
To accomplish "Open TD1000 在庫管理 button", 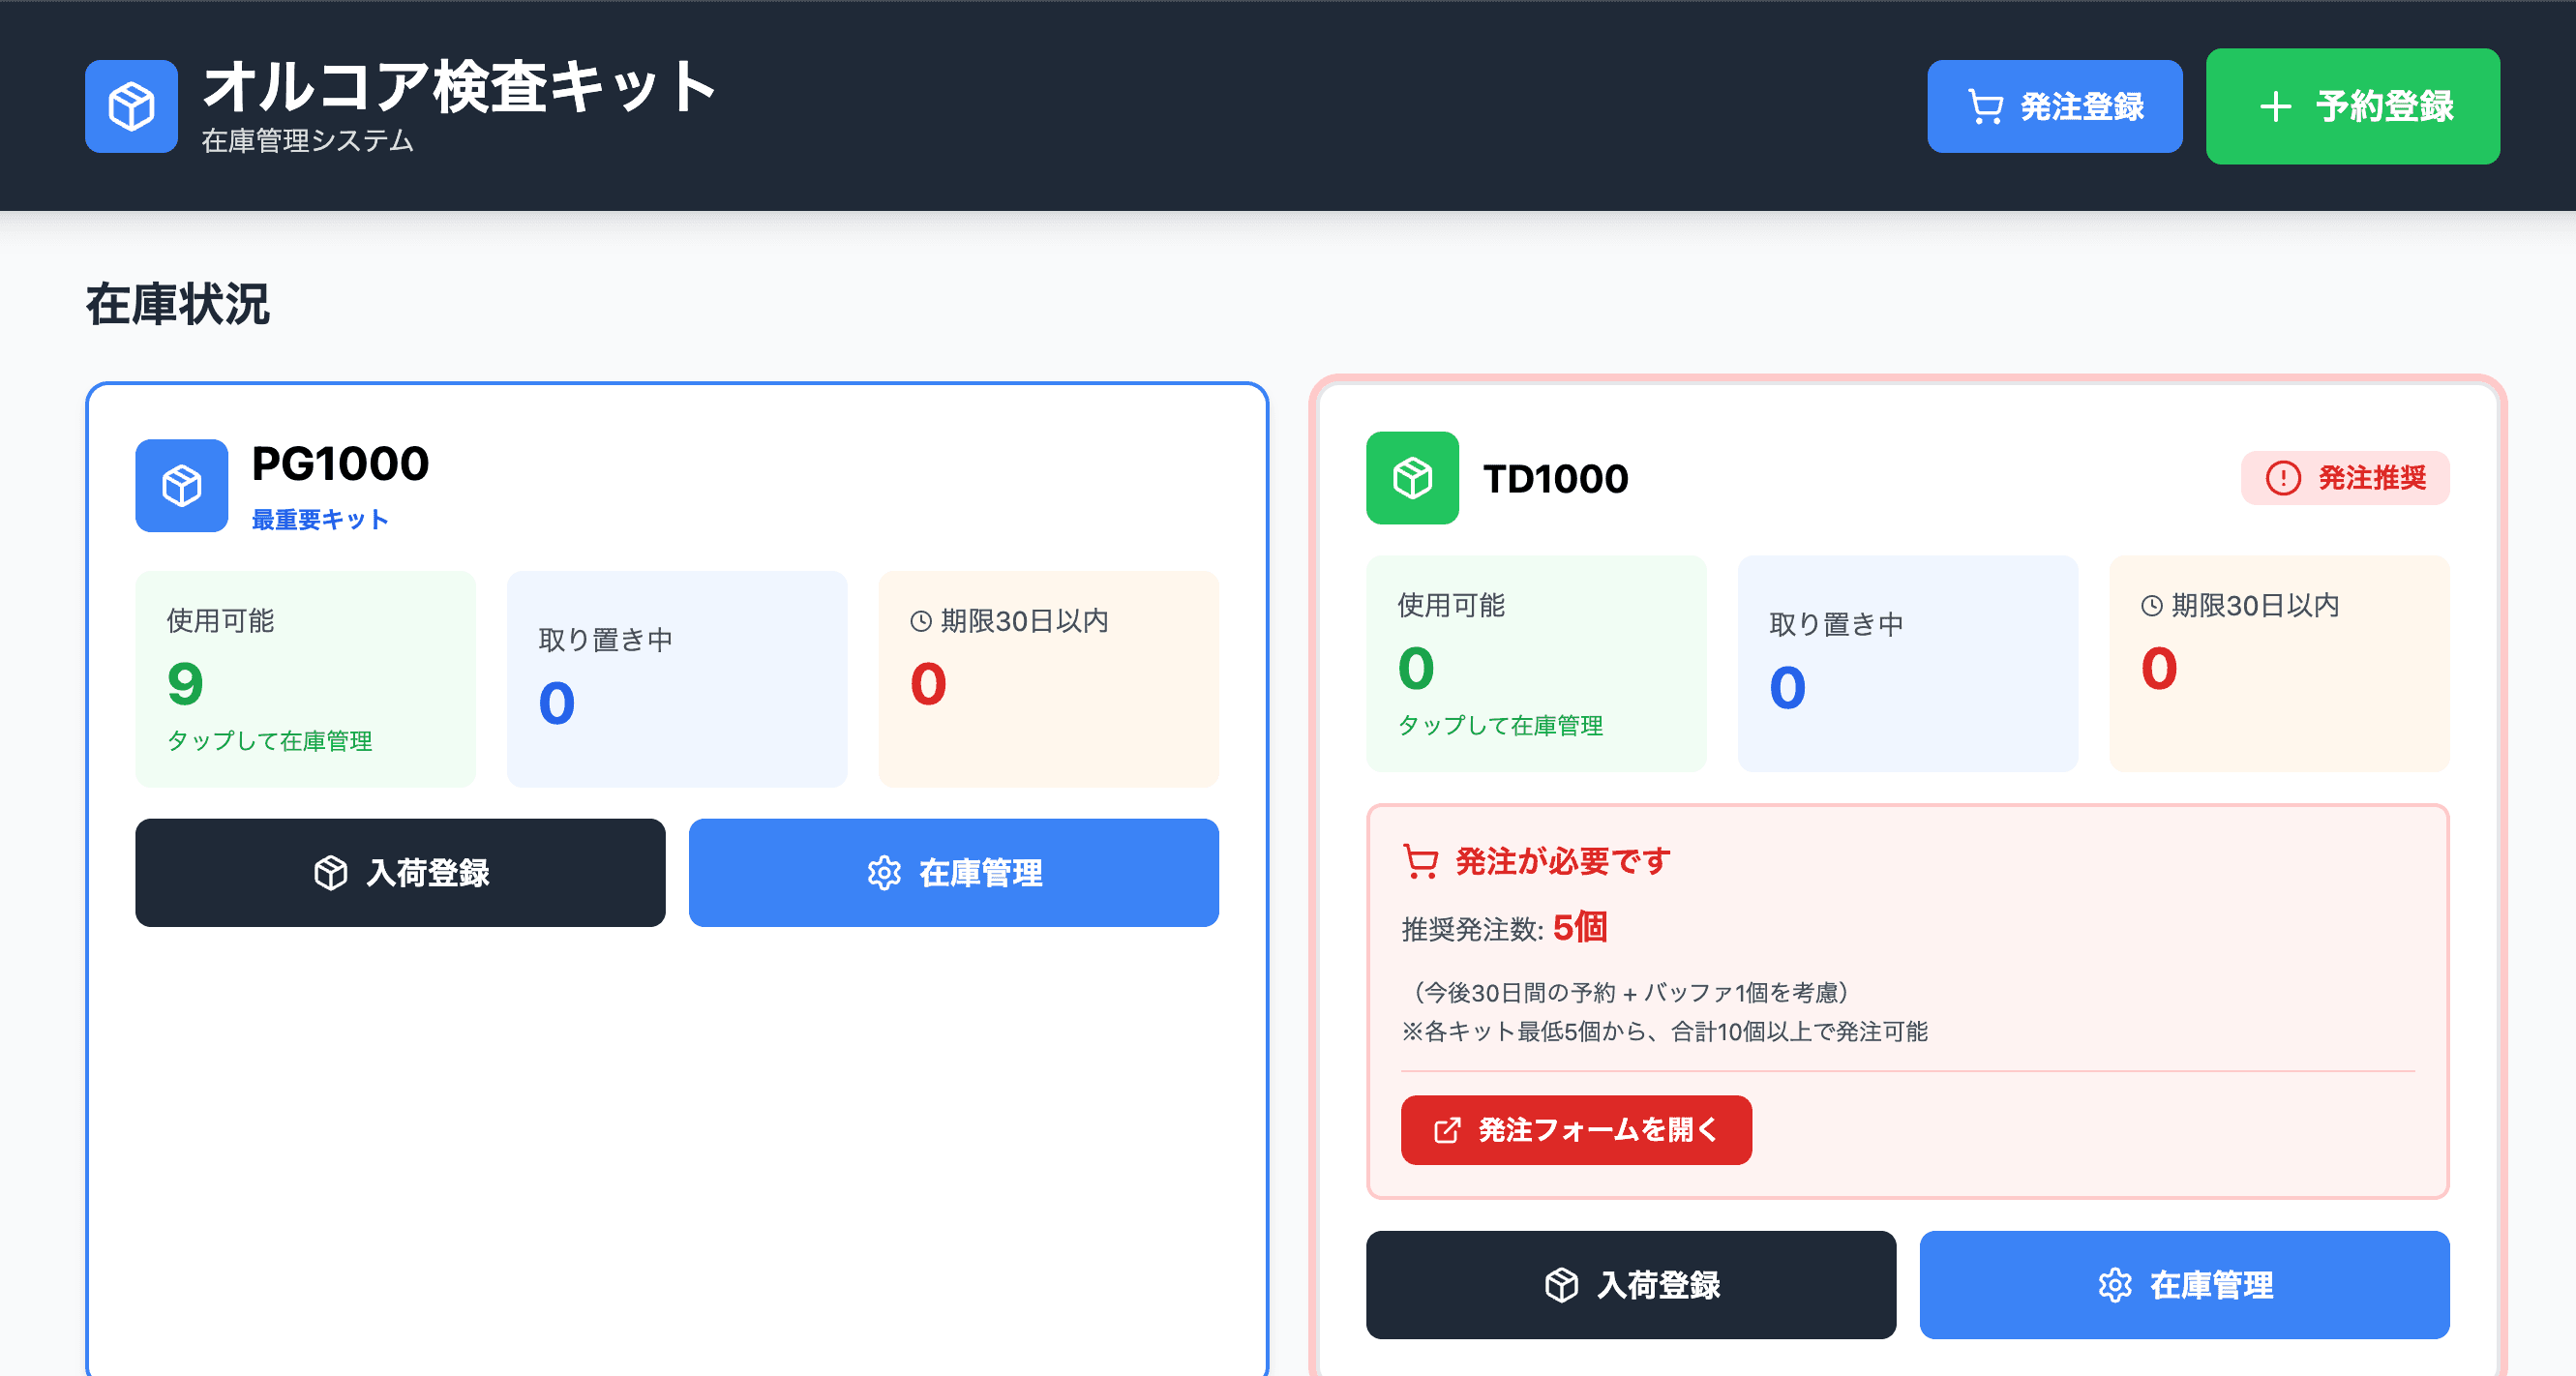I will 2184,1285.
